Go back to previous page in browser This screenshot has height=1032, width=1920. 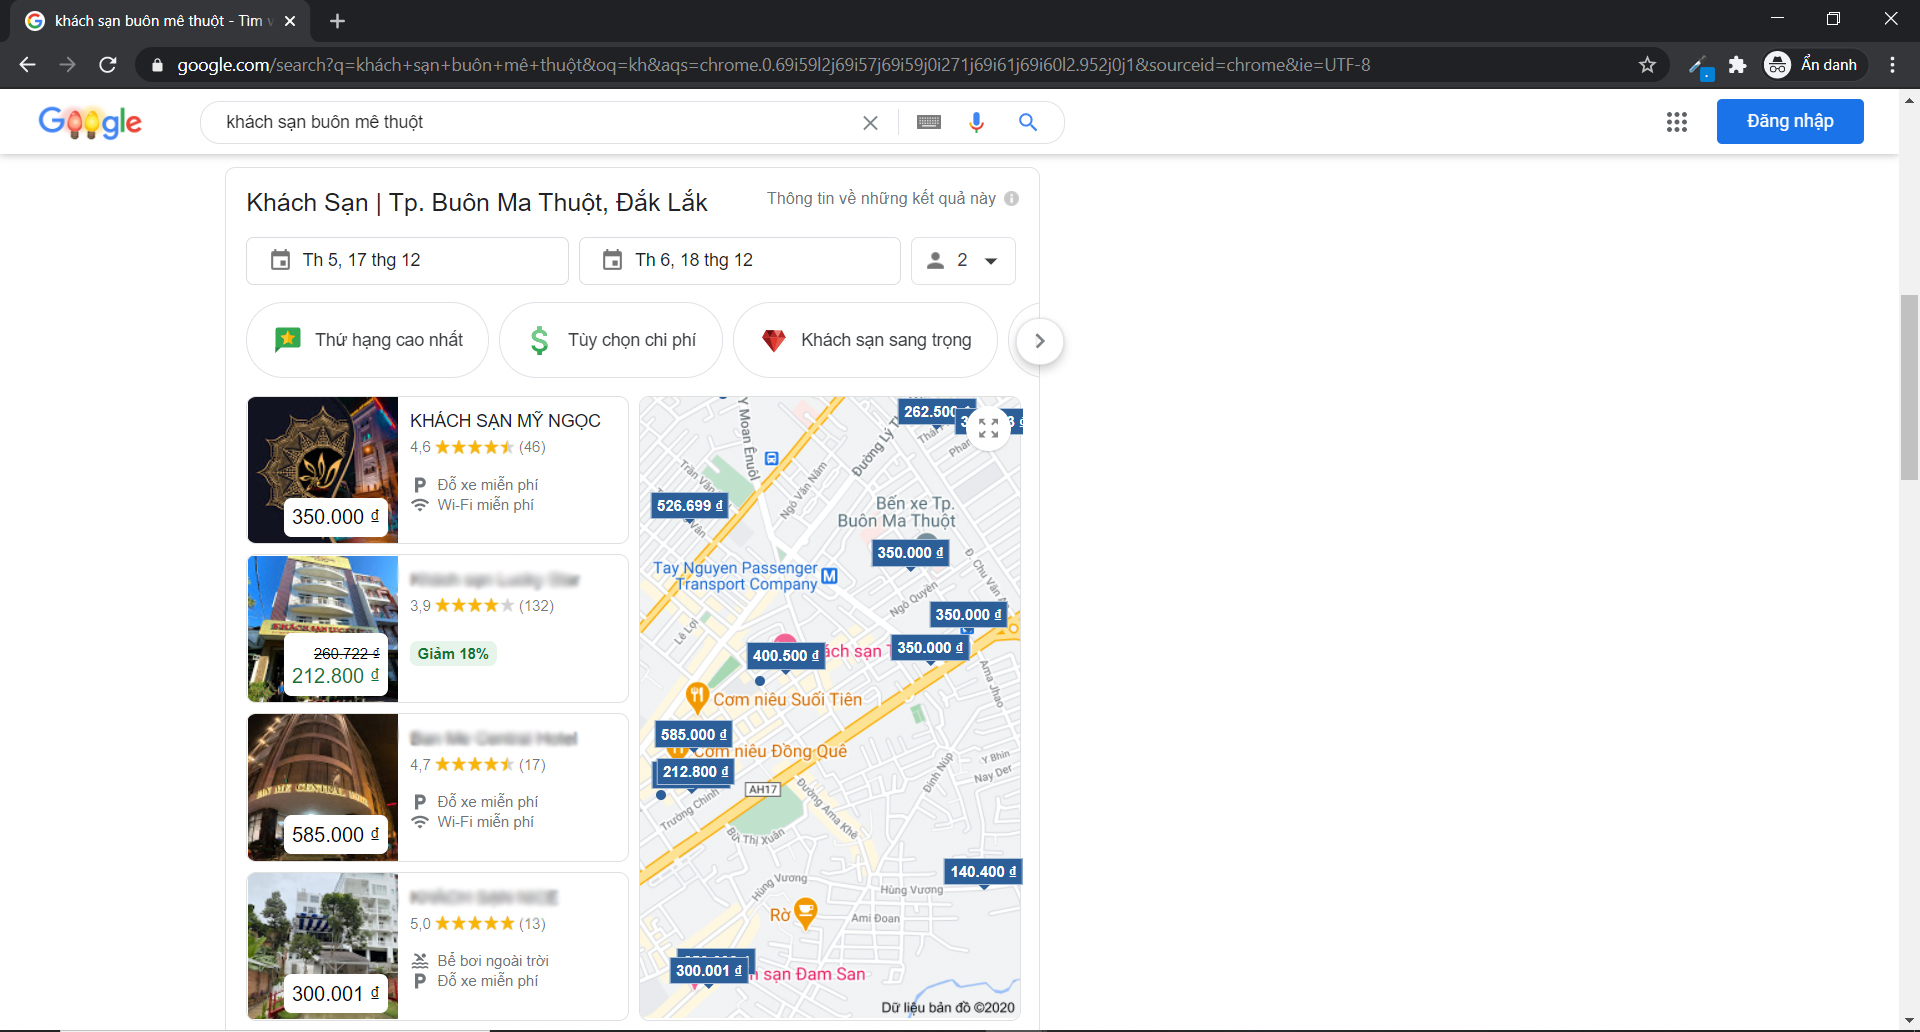point(27,65)
